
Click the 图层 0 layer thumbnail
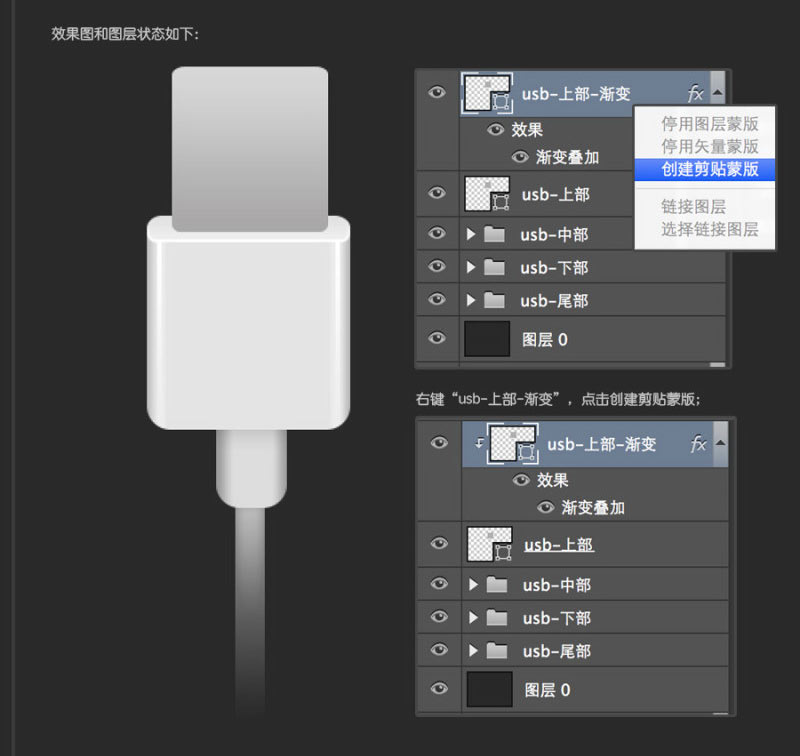pyautogui.click(x=487, y=339)
